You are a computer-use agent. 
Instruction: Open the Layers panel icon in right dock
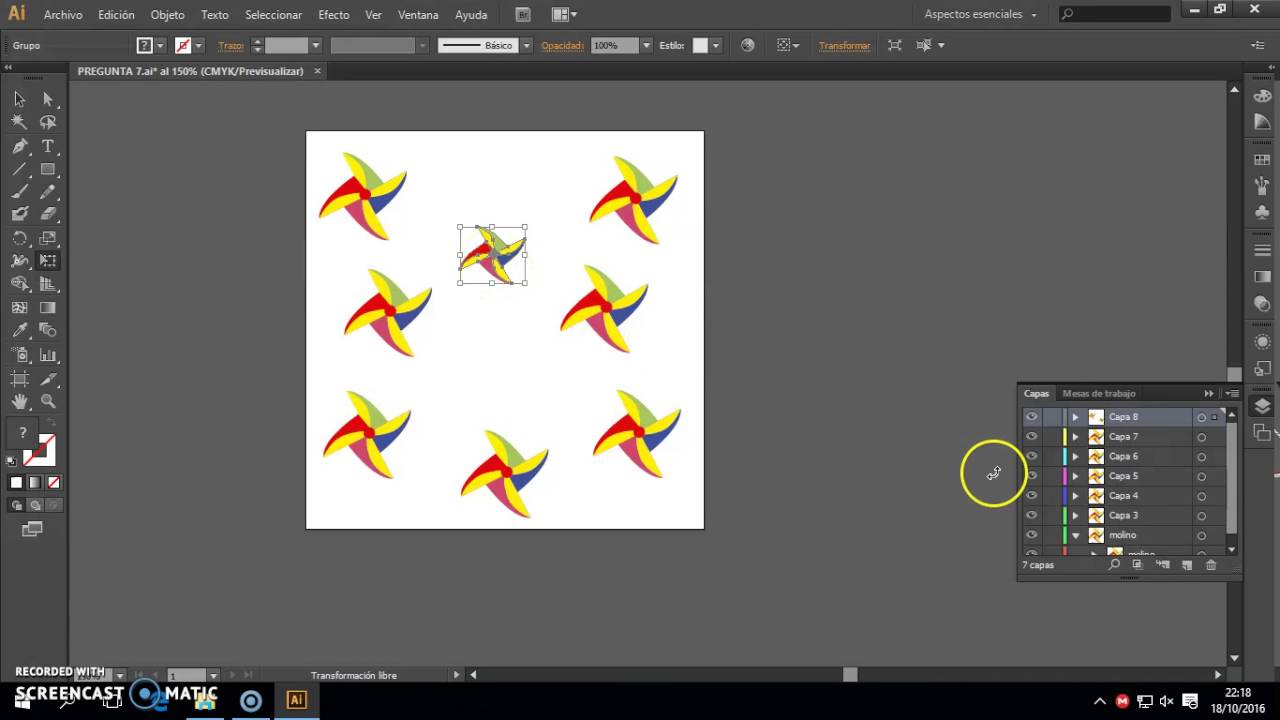click(1262, 406)
